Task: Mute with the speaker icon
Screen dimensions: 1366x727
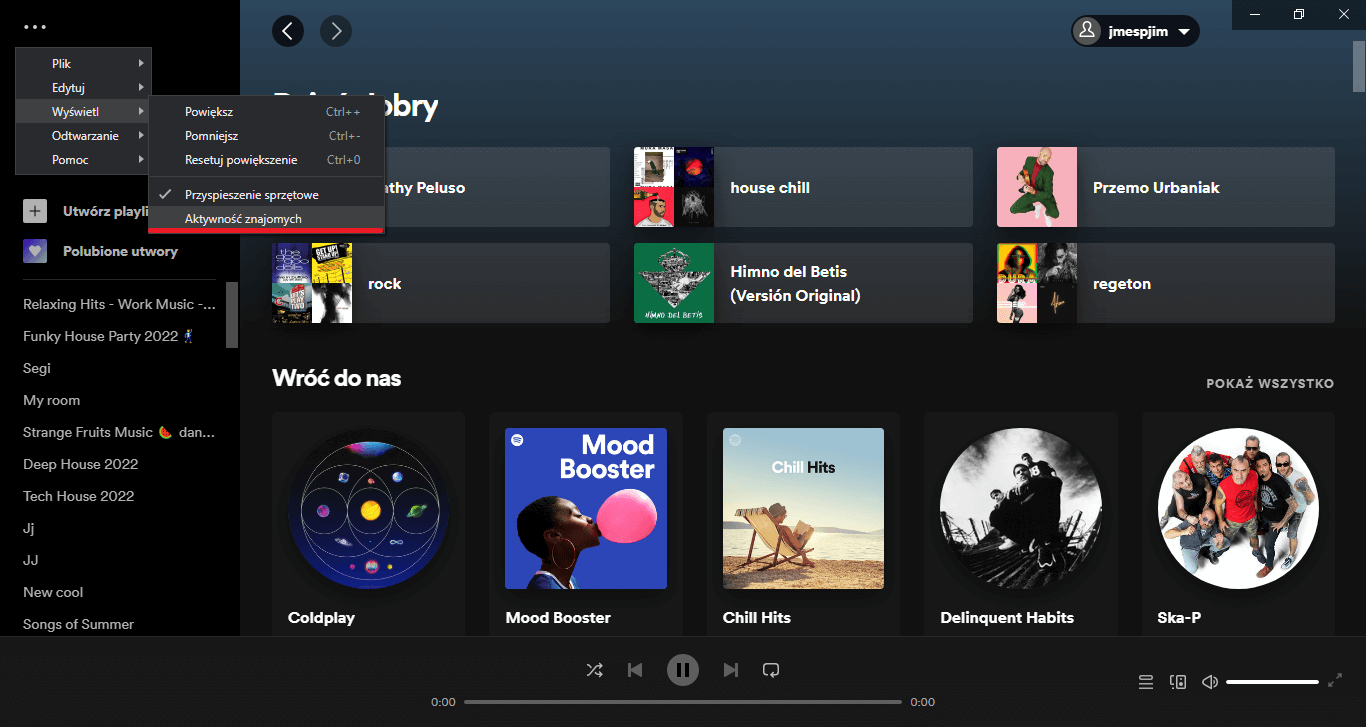Action: (1210, 682)
